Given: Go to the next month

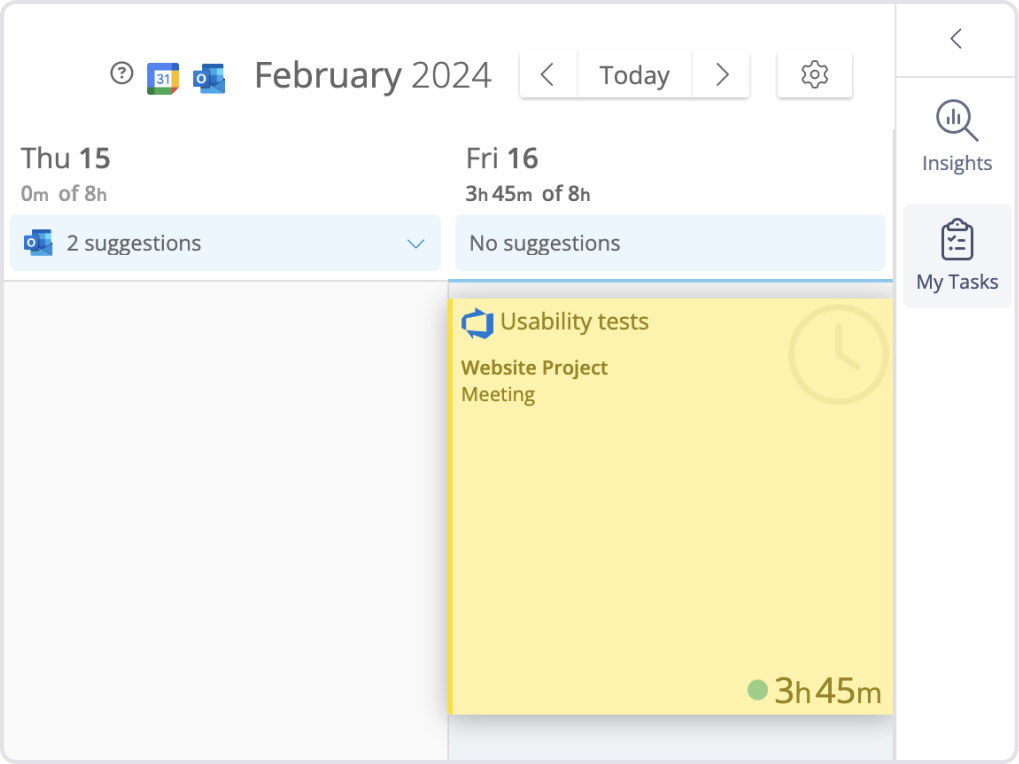Looking at the screenshot, I should (721, 75).
